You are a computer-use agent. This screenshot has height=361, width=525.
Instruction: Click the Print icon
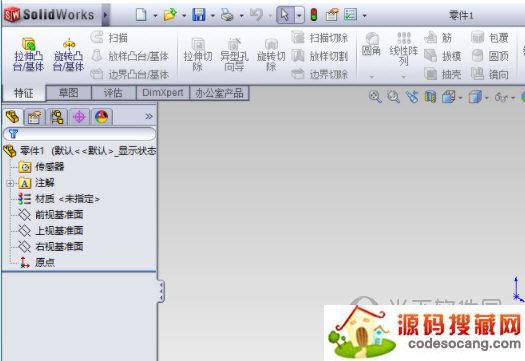click(227, 15)
